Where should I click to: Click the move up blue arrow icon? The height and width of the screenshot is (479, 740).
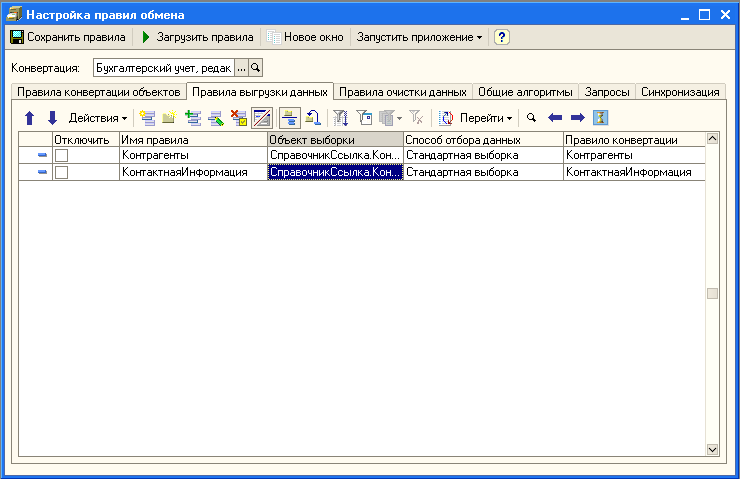point(30,118)
